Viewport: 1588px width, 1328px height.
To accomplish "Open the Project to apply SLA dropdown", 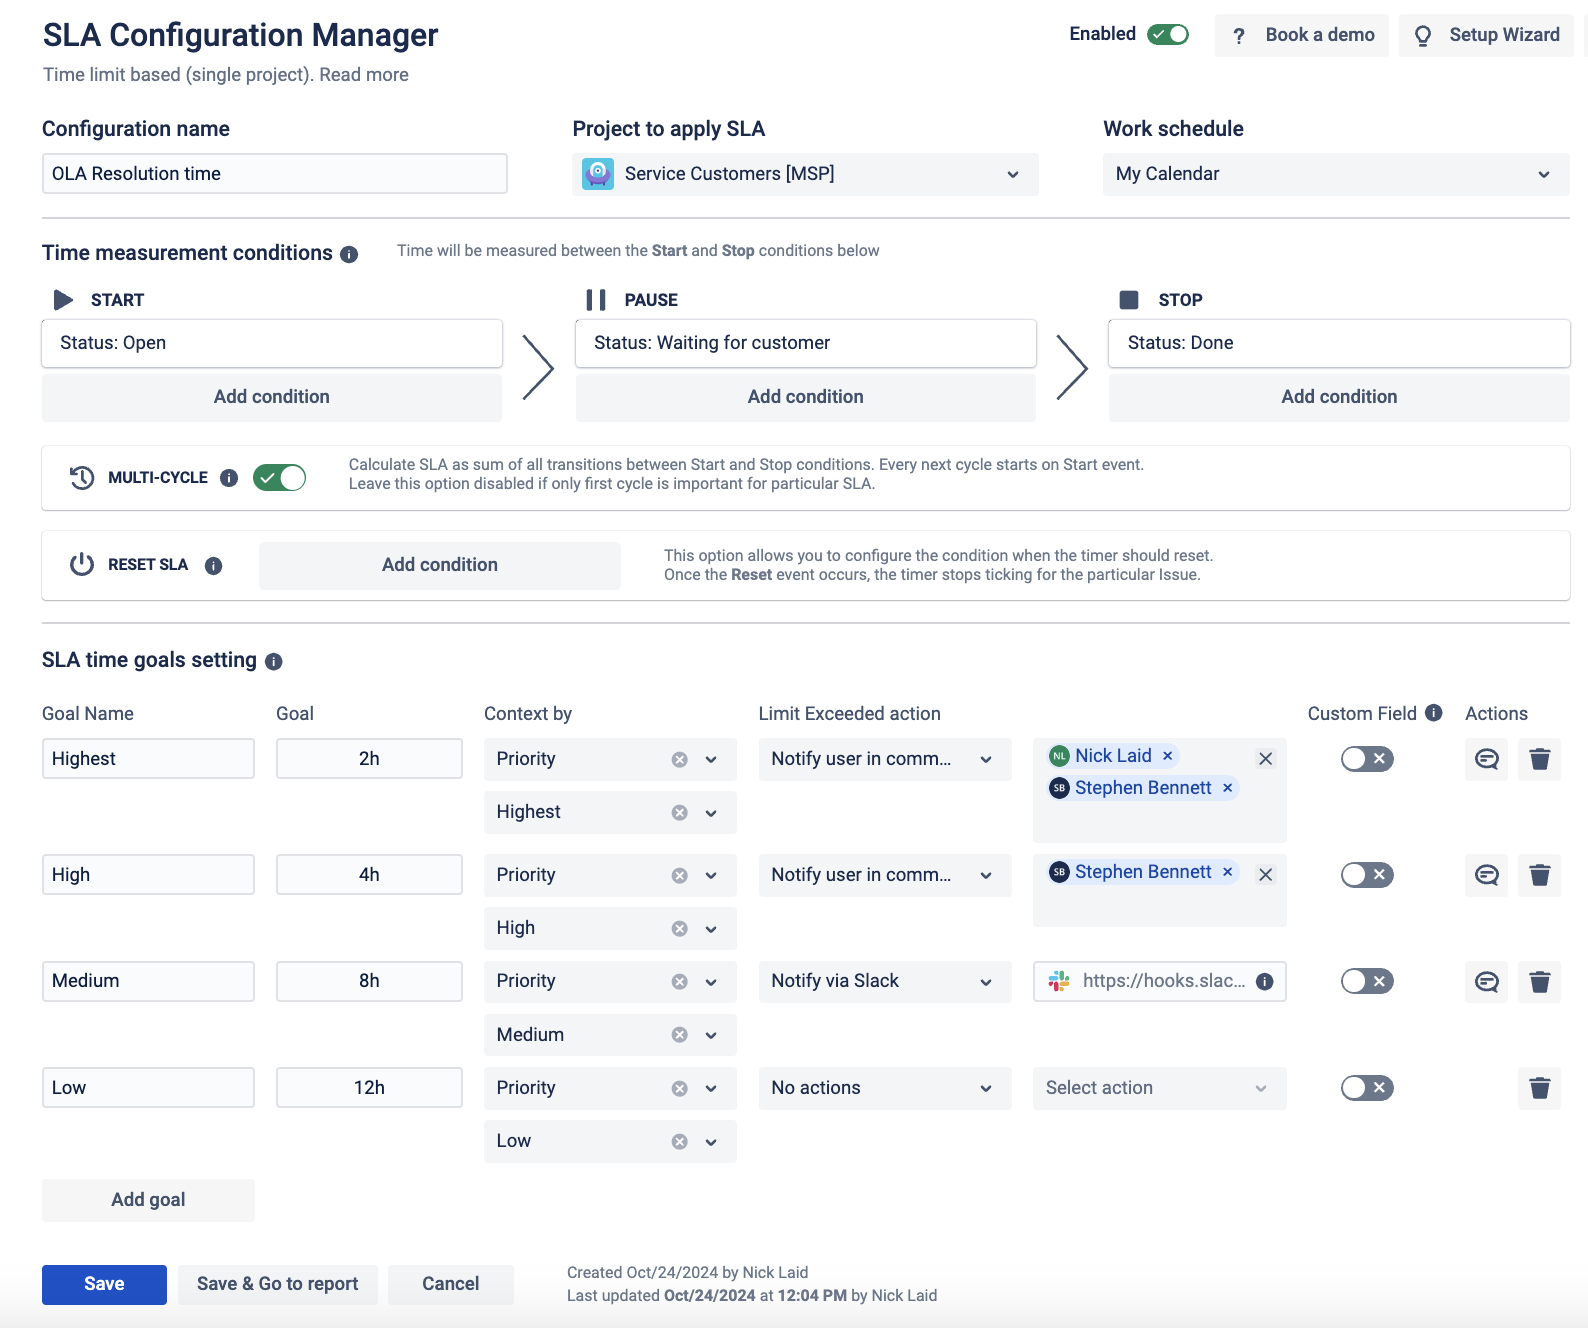I will (x=805, y=174).
